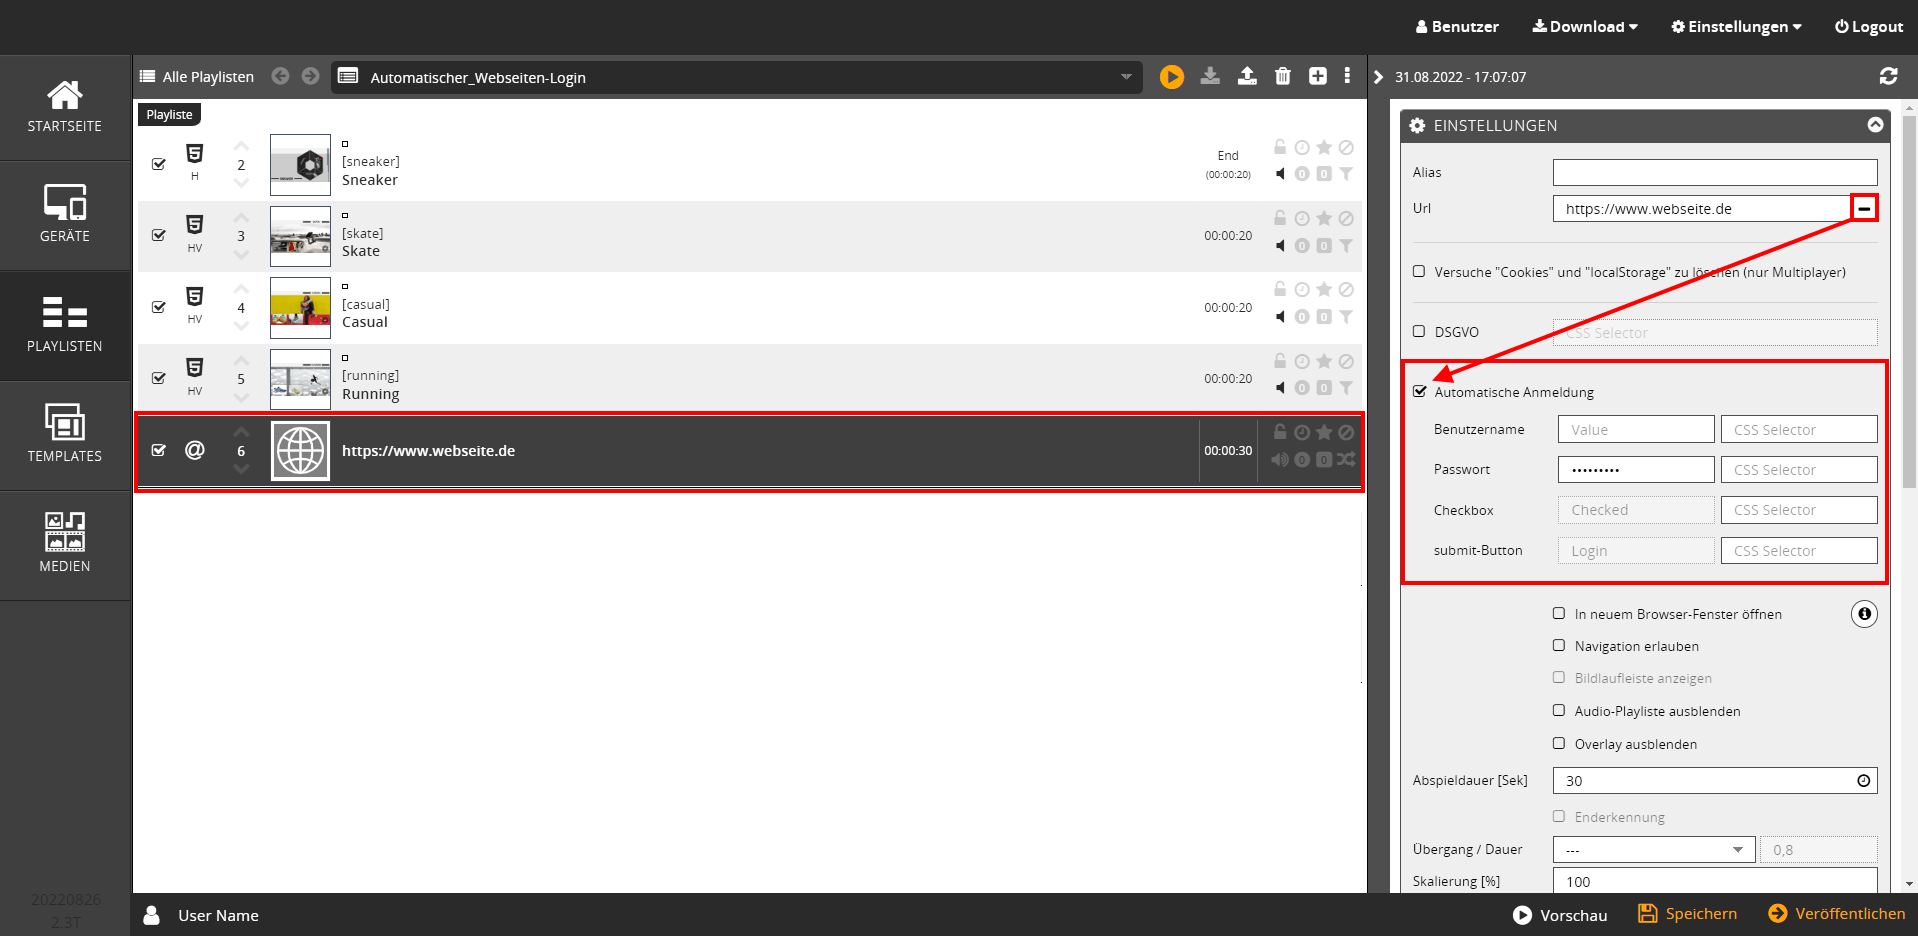Click the orange play playlist icon

[x=1171, y=77]
